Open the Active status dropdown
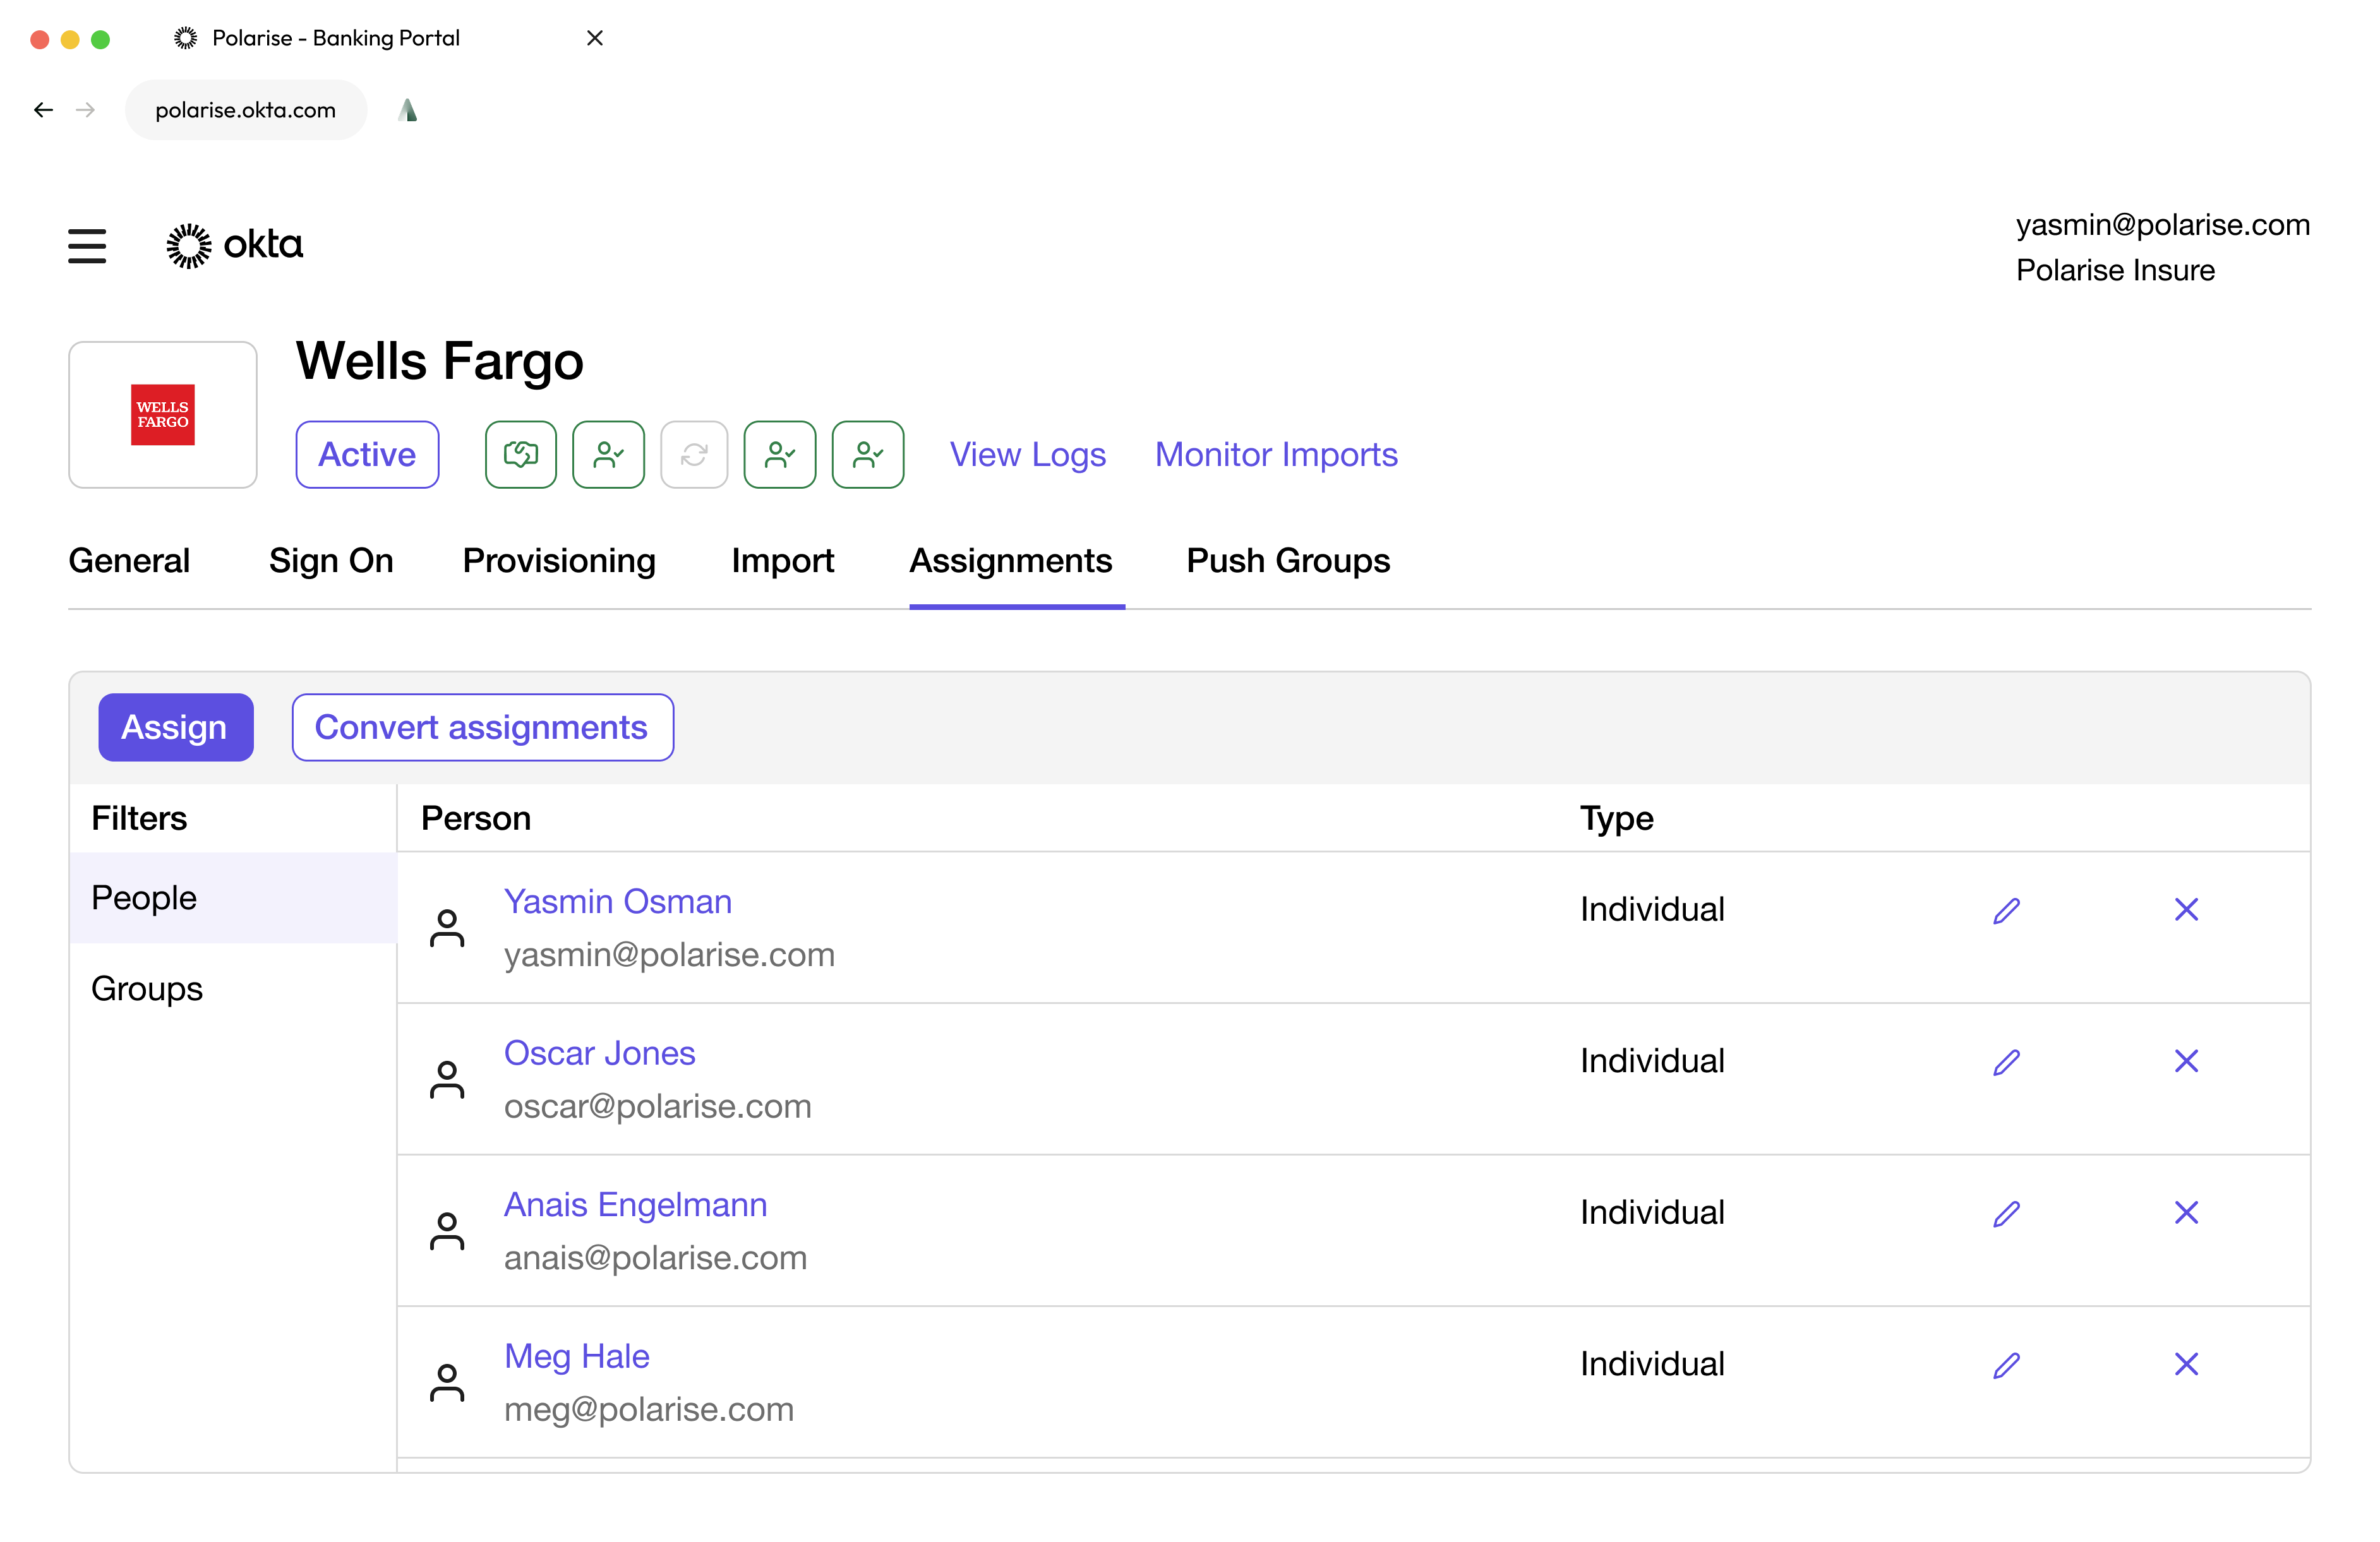Image resolution: width=2380 pixels, height=1542 pixels. [x=367, y=455]
